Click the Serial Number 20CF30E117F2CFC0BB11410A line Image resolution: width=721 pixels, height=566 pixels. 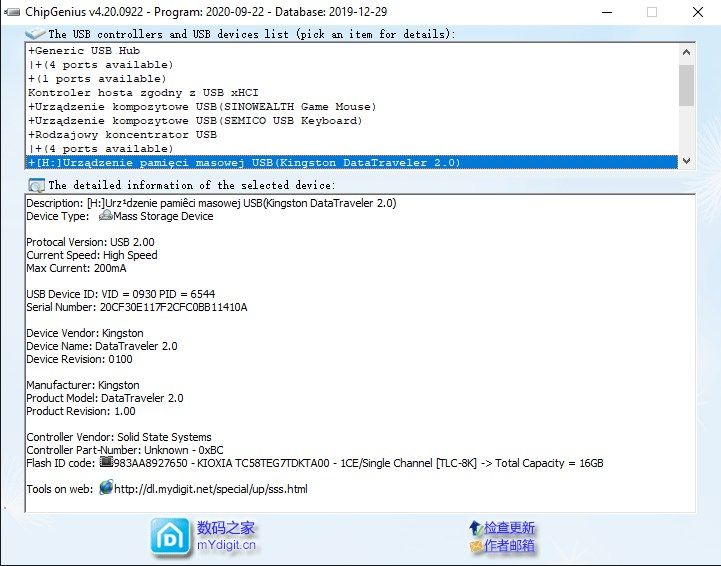(137, 307)
